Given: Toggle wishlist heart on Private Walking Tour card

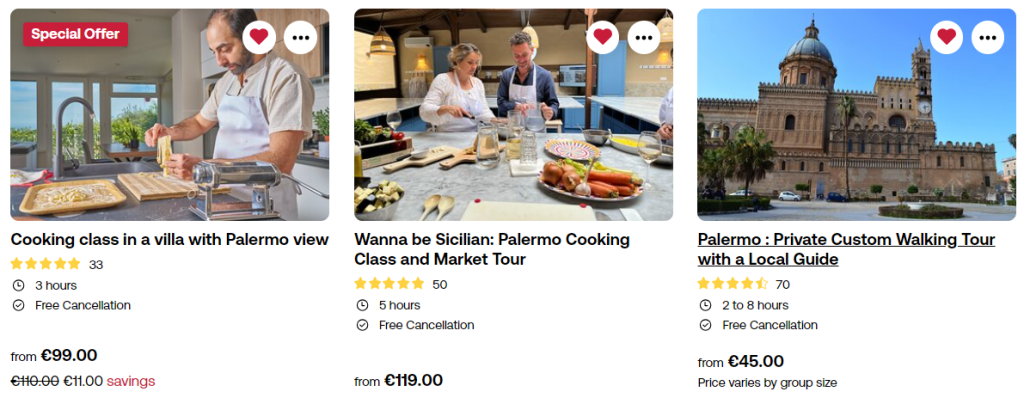Looking at the screenshot, I should pyautogui.click(x=946, y=37).
